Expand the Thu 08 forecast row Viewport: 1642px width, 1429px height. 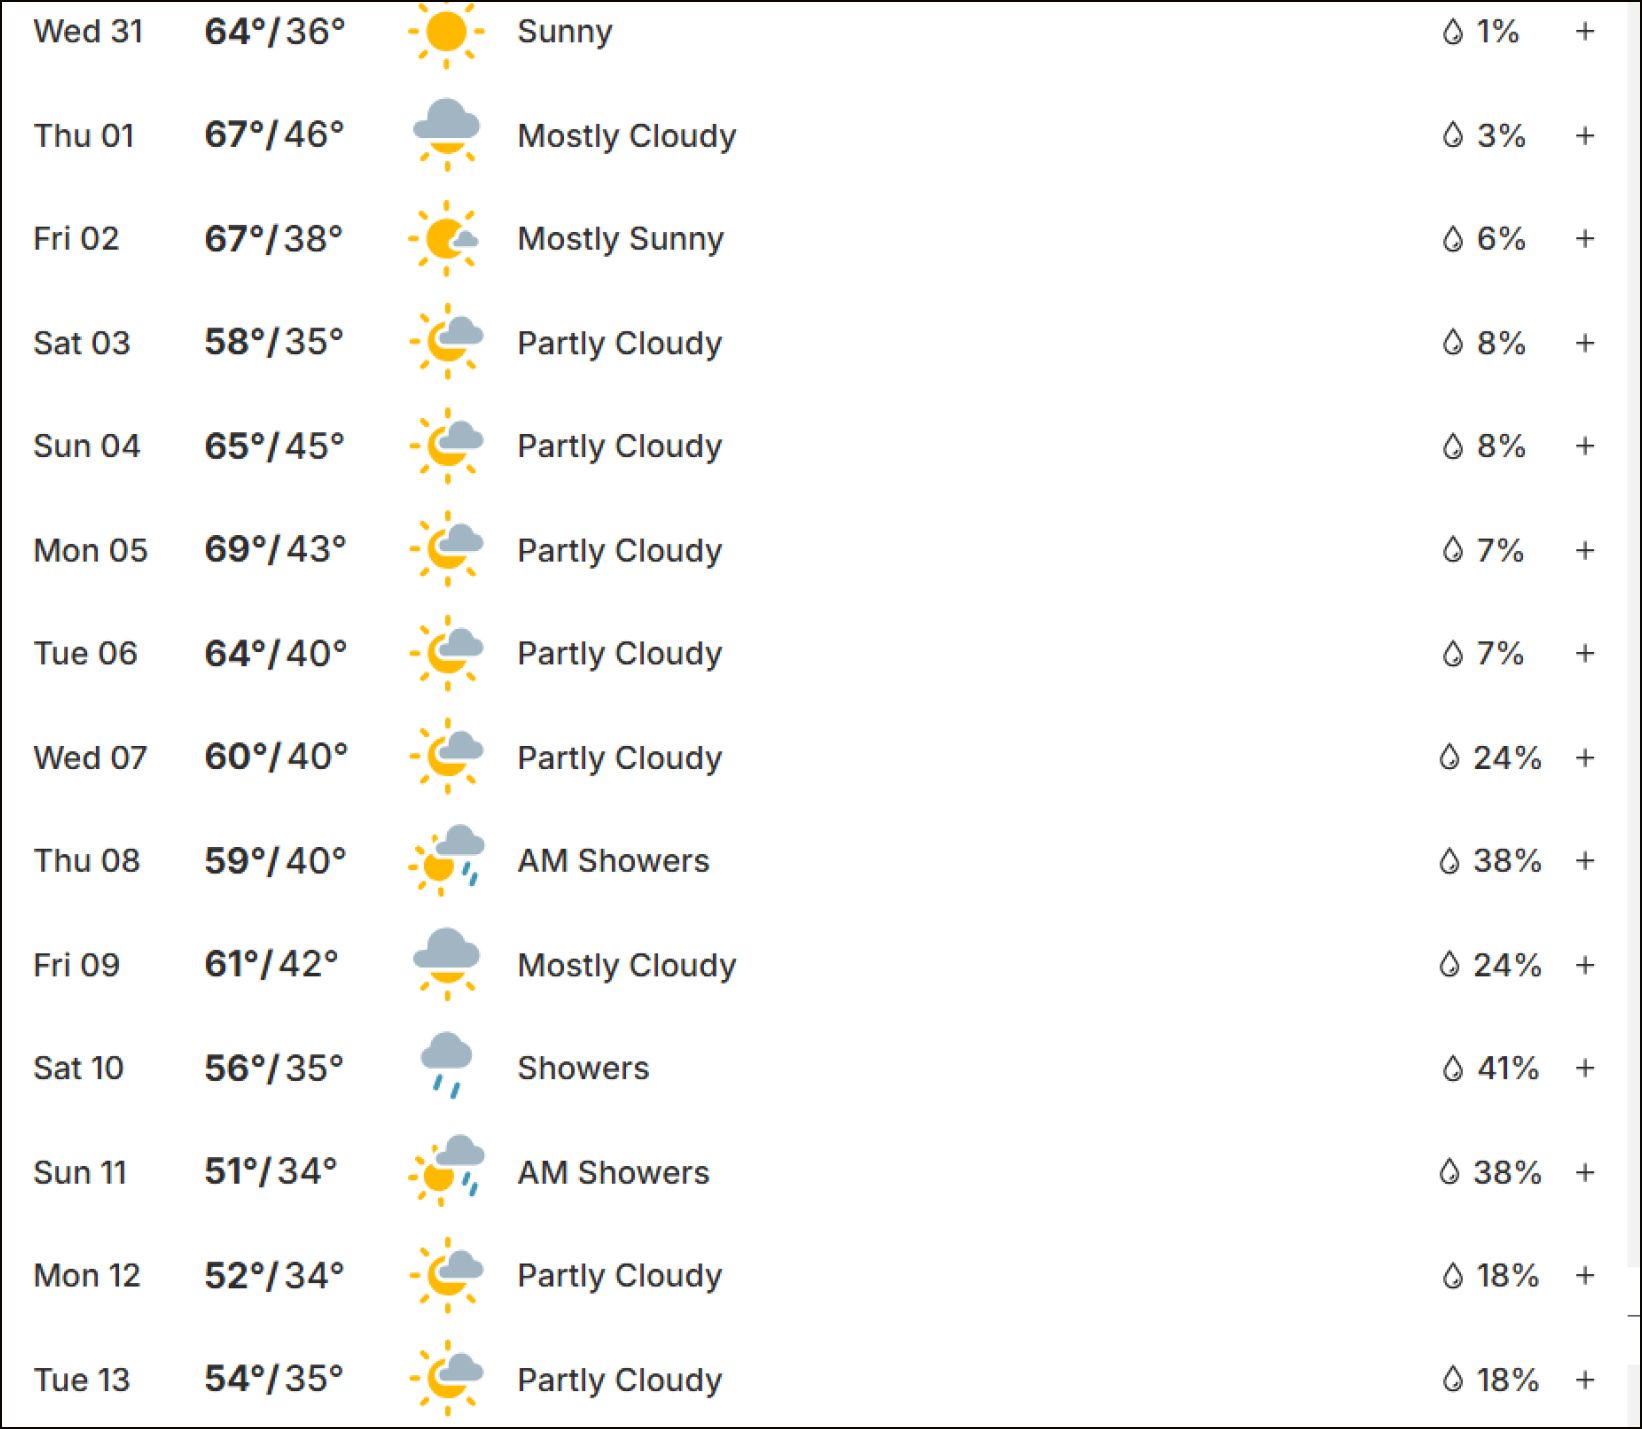1585,860
